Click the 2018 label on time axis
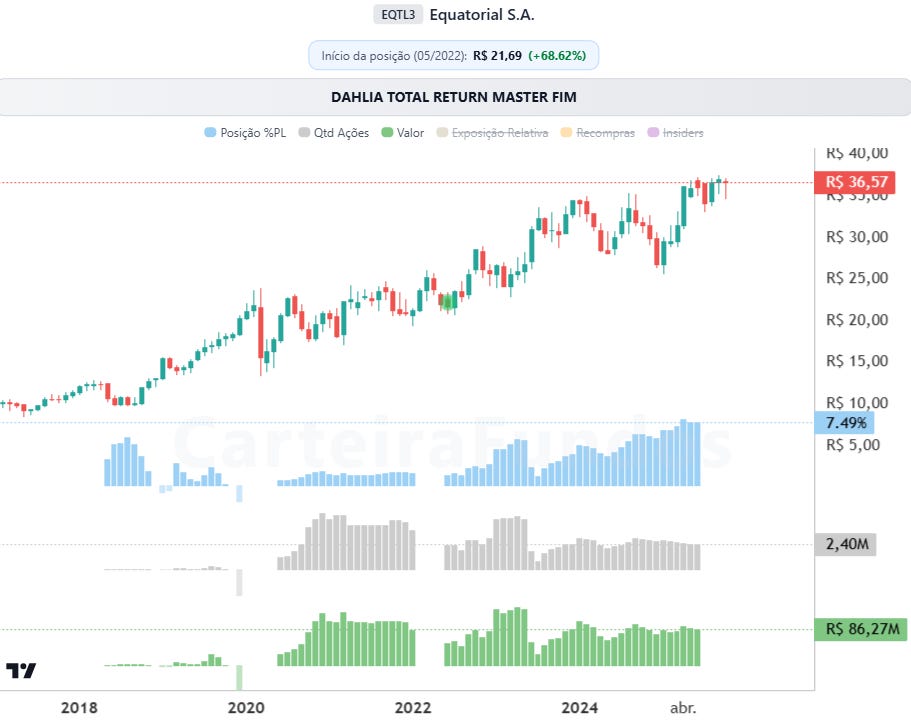The height and width of the screenshot is (720, 911). [x=80, y=708]
